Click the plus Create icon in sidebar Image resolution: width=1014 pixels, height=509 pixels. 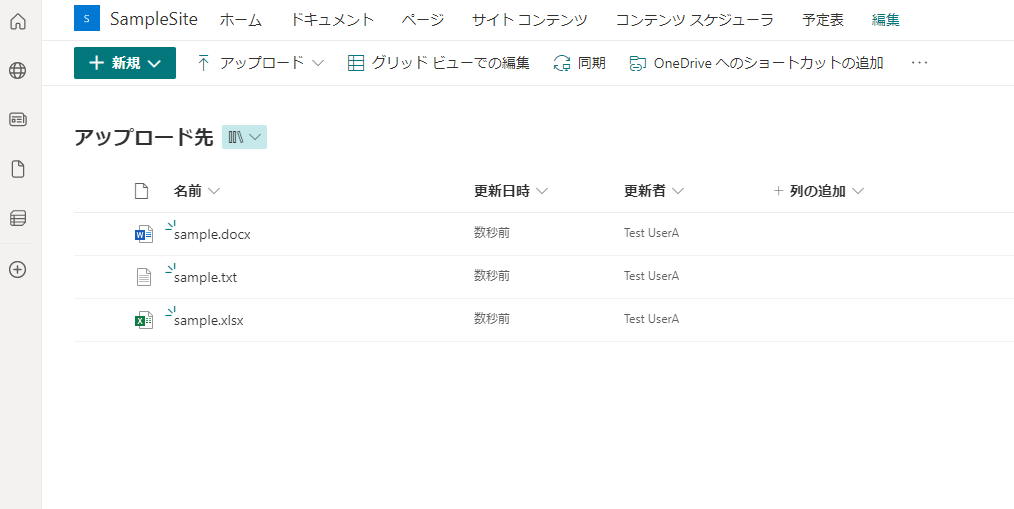point(18,270)
